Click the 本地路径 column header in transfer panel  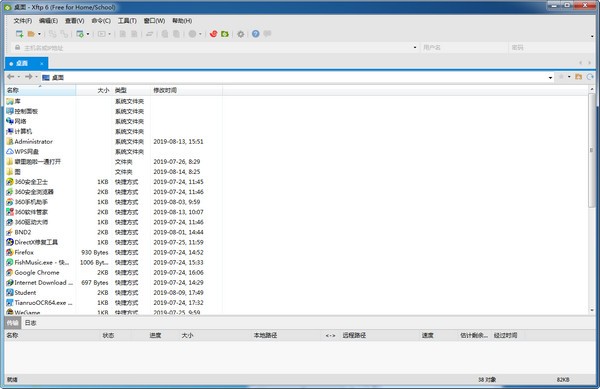click(265, 335)
